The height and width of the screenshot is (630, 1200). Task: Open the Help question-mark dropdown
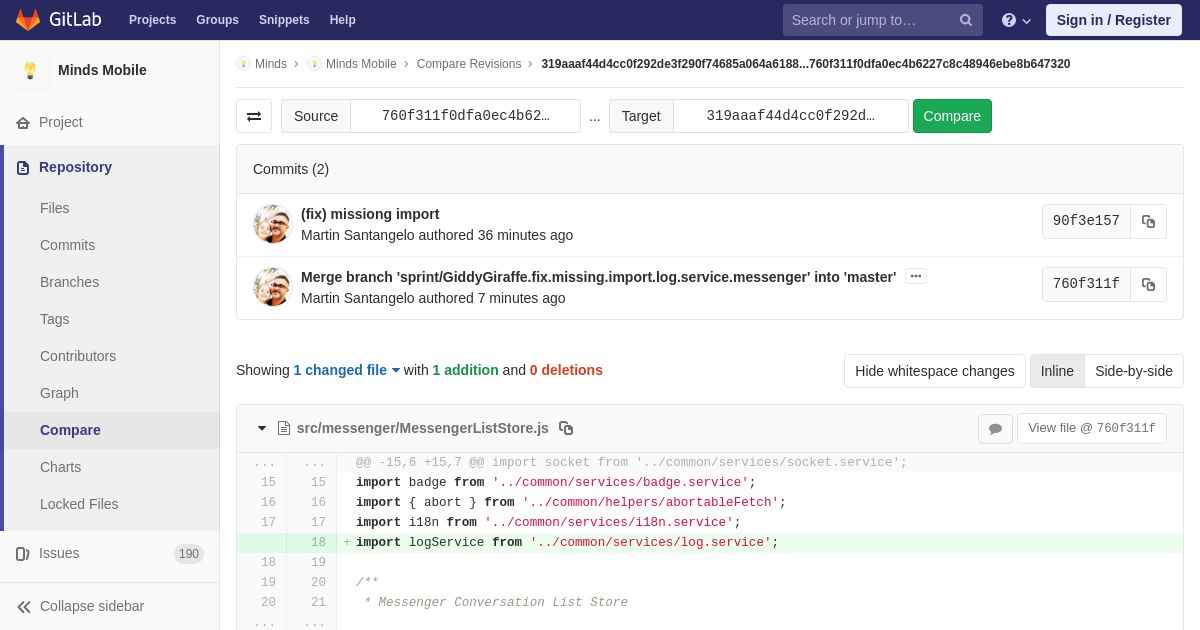(x=1016, y=20)
